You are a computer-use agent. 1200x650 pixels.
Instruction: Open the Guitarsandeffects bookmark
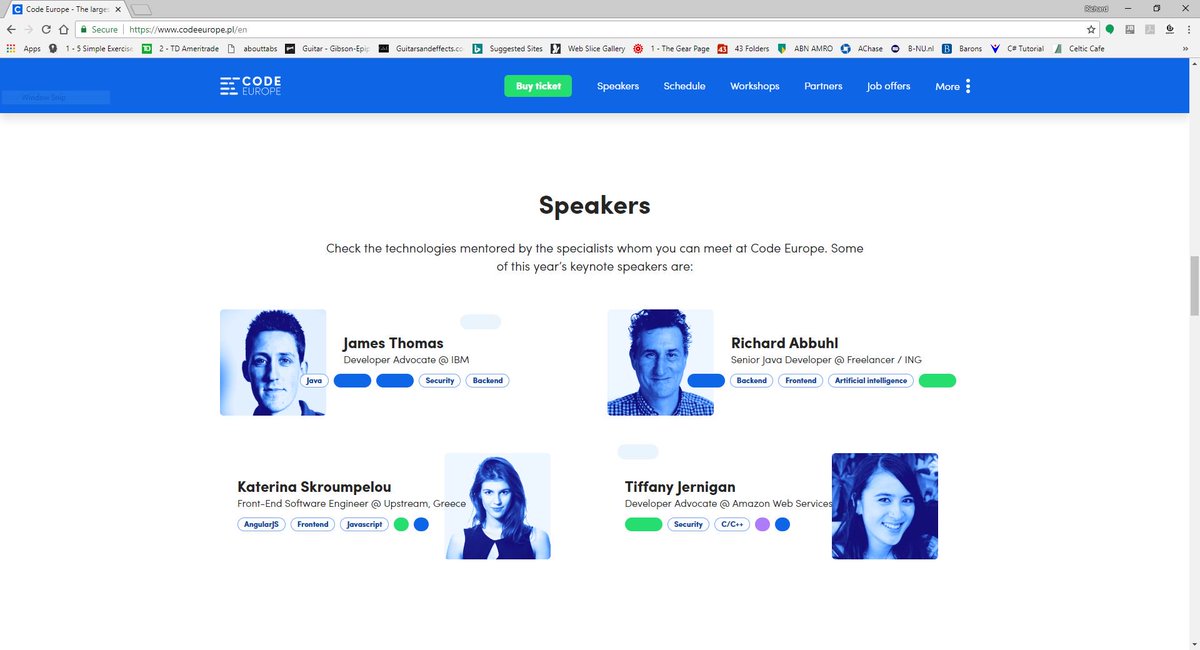point(420,48)
